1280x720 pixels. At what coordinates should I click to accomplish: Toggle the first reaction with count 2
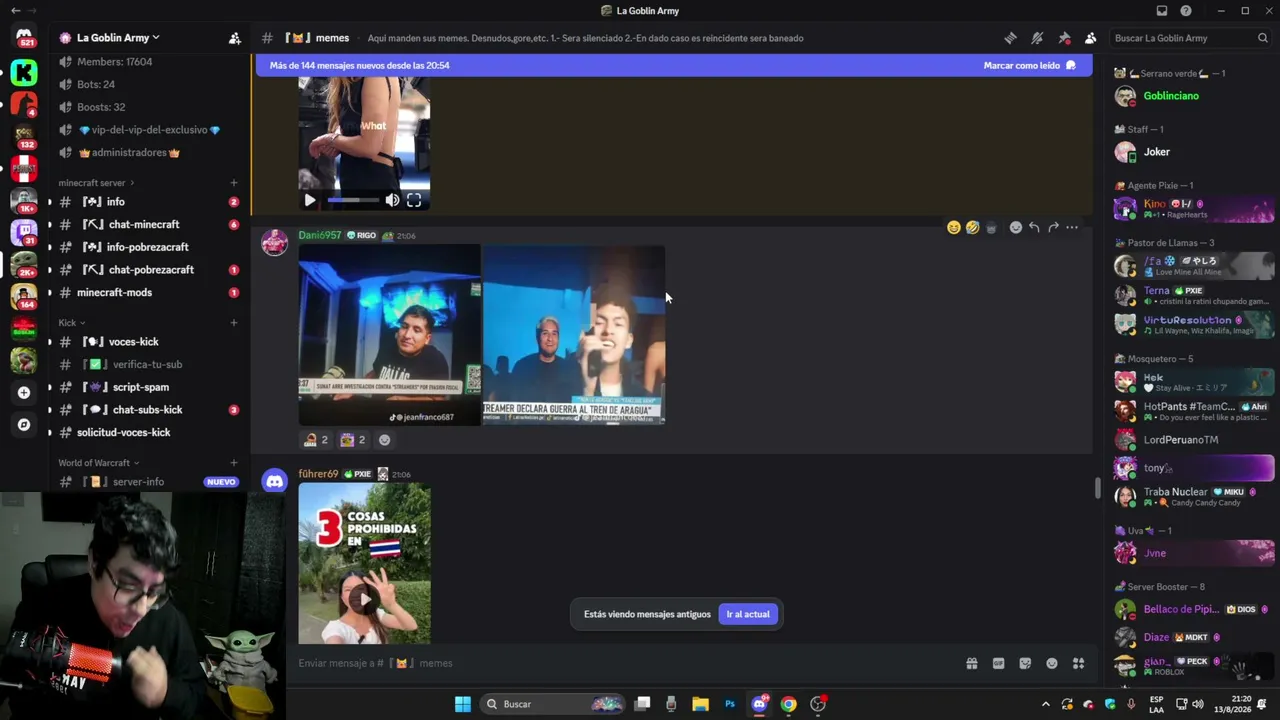coord(316,440)
